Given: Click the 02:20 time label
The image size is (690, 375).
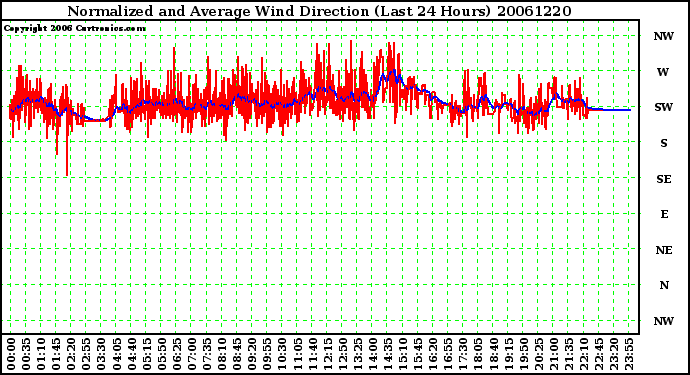Looking at the screenshot, I should pos(71,354).
